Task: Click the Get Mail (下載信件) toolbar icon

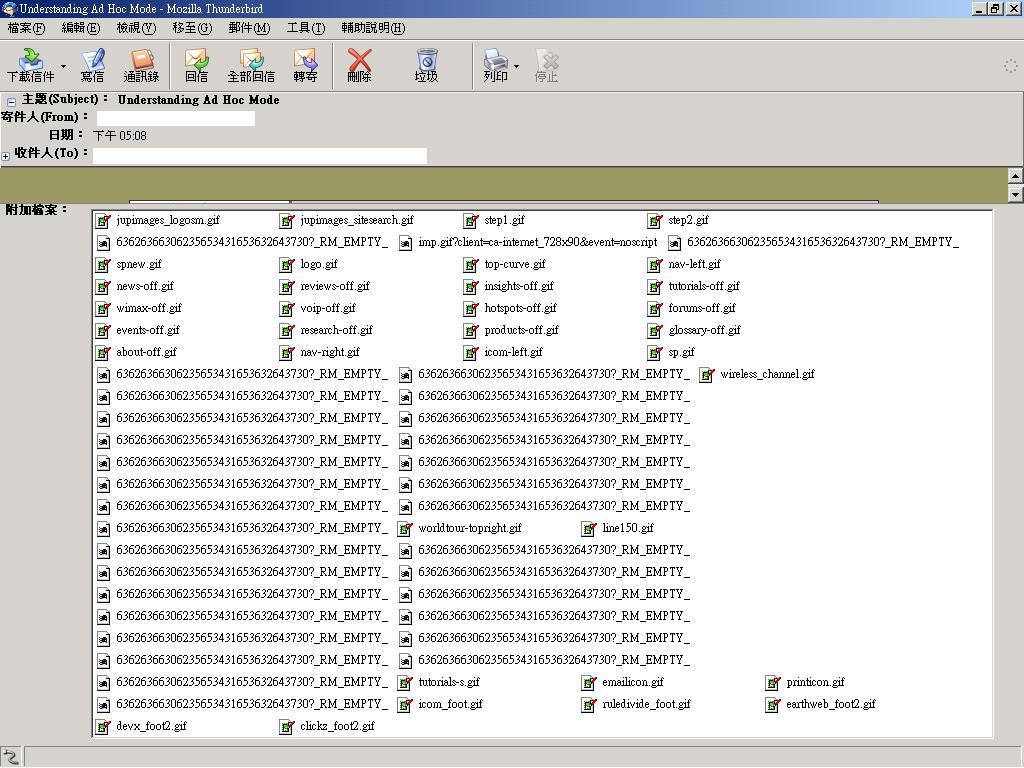Action: pos(30,61)
